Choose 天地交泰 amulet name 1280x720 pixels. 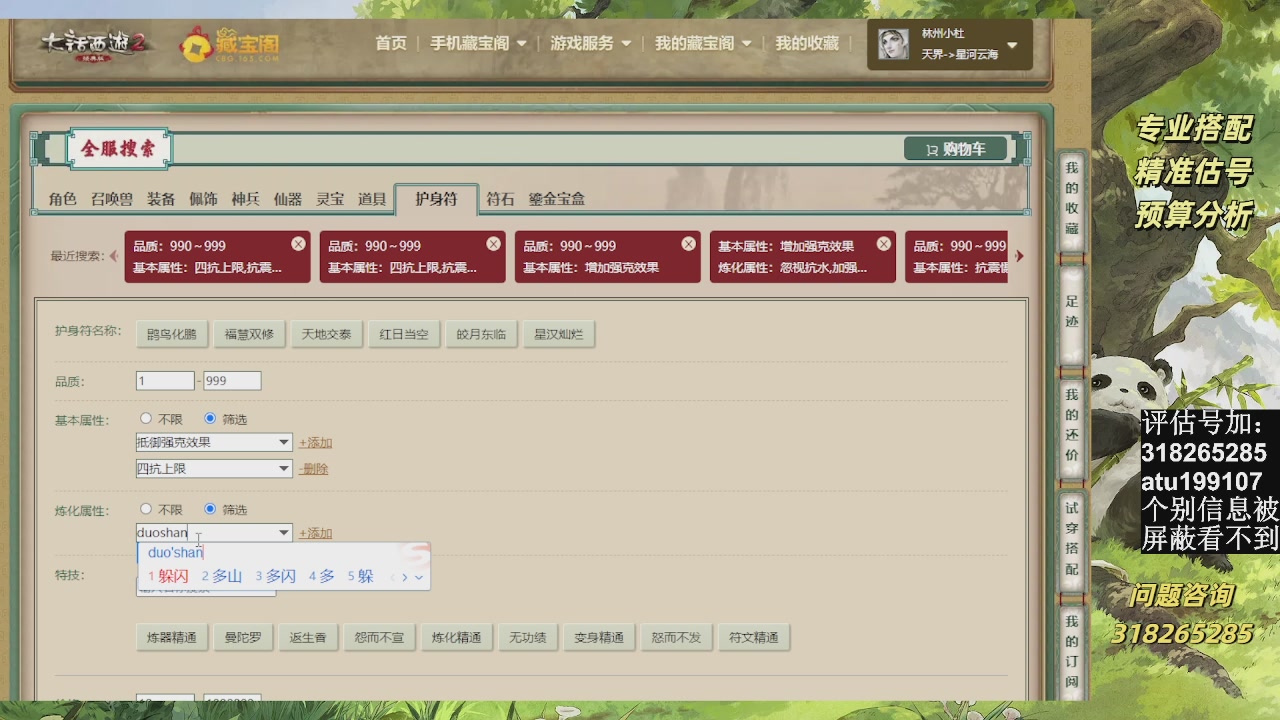point(326,334)
